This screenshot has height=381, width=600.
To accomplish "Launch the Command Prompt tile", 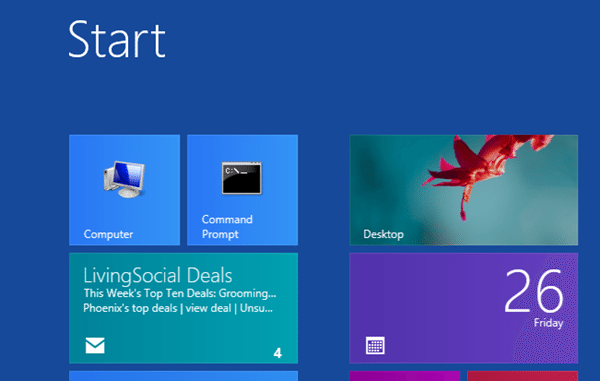I will click(x=242, y=190).
